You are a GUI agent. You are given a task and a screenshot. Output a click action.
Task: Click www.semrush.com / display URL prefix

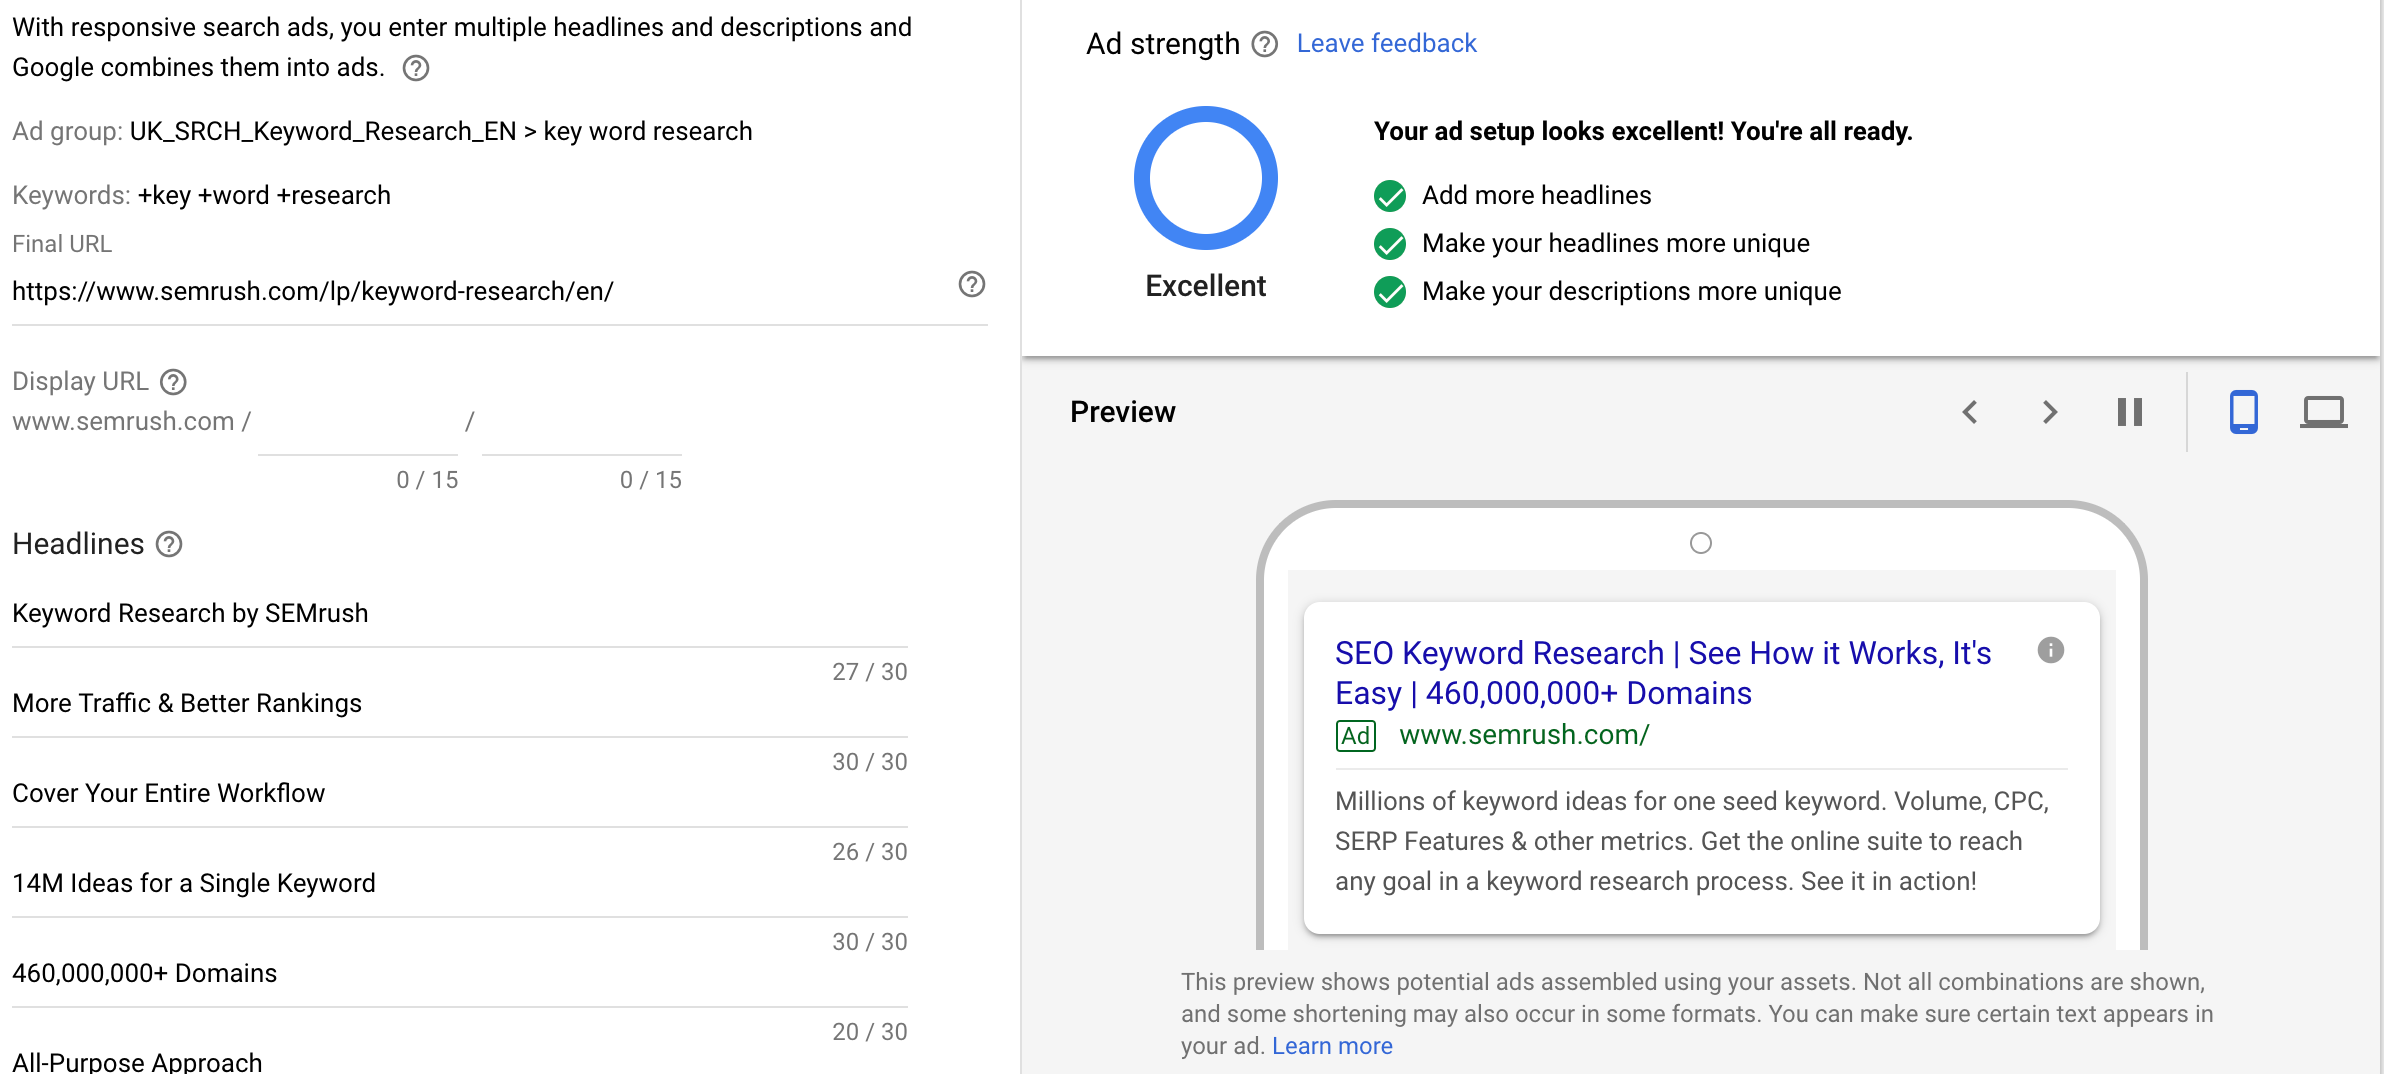pyautogui.click(x=131, y=421)
